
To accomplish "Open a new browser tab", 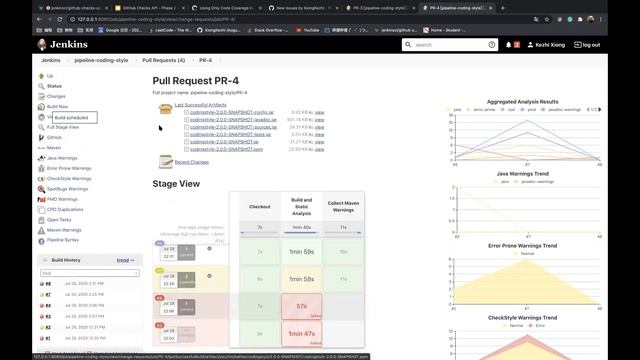I will 503,8.
